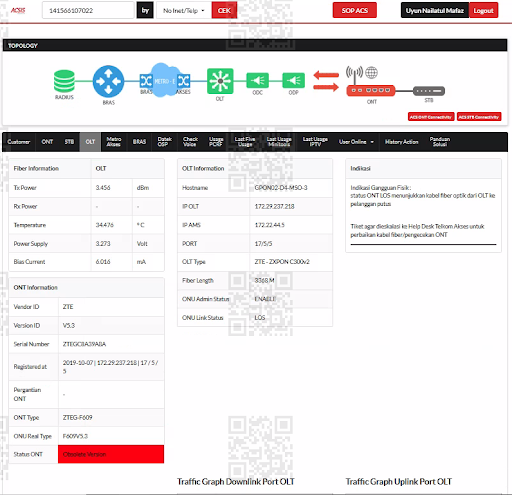Select Tx Power value 3.456

pos(103,188)
